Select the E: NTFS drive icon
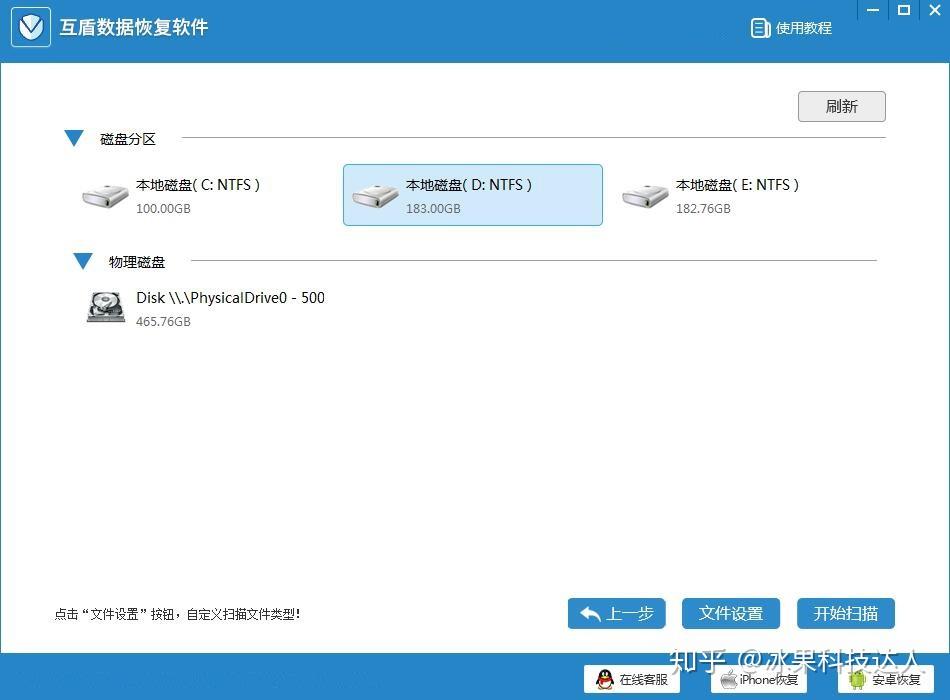Screen dimensions: 950x700 click(x=645, y=196)
